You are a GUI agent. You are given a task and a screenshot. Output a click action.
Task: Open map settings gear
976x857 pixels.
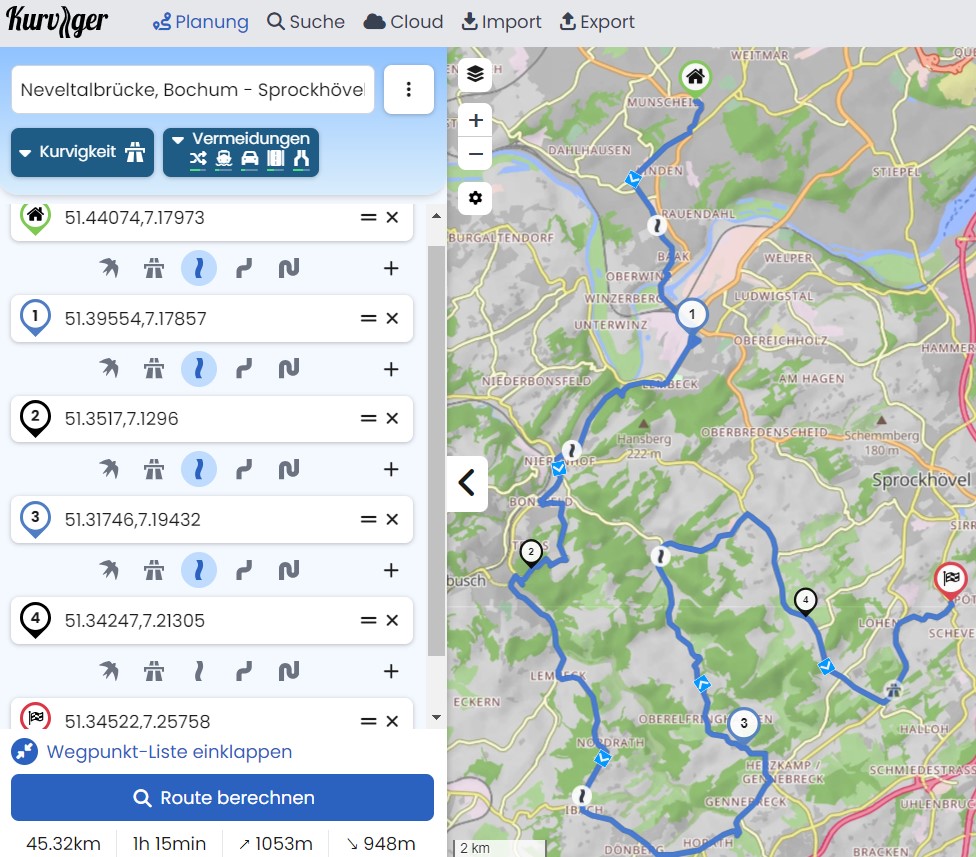[x=475, y=198]
